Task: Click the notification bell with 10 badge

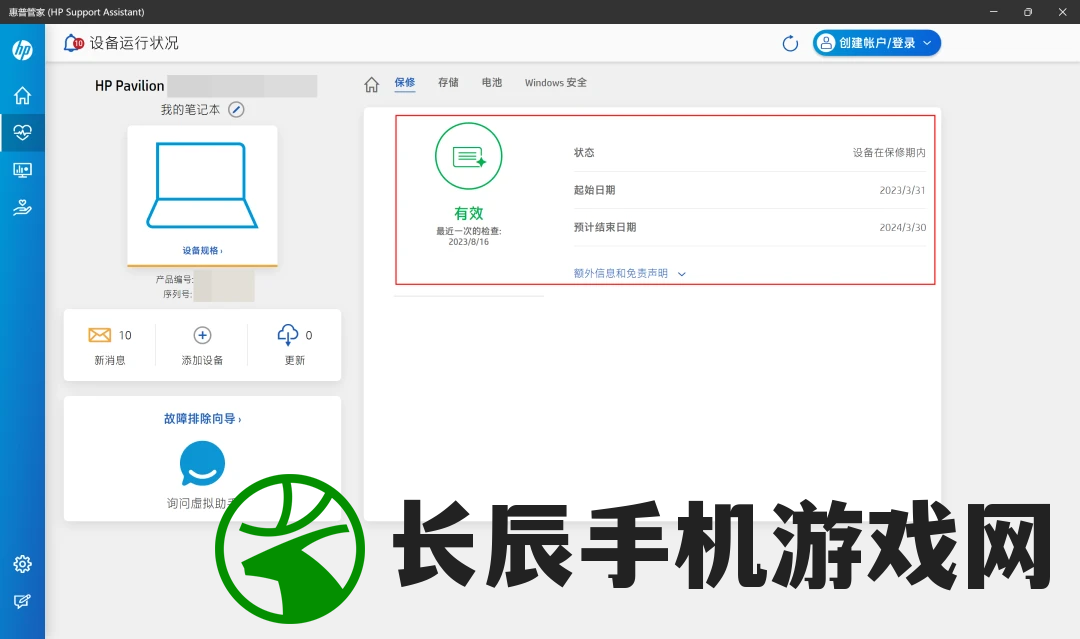Action: coord(73,43)
